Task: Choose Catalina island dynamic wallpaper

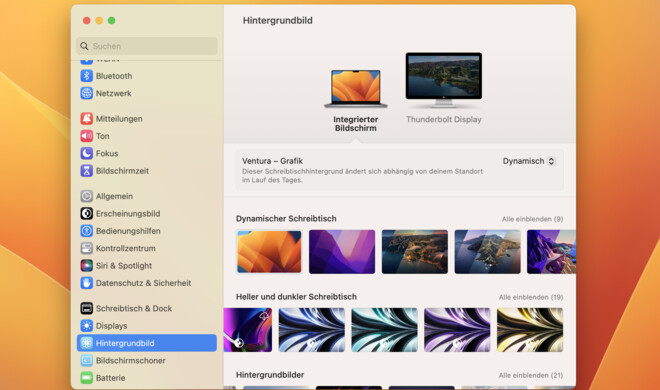Action: pyautogui.click(x=487, y=252)
